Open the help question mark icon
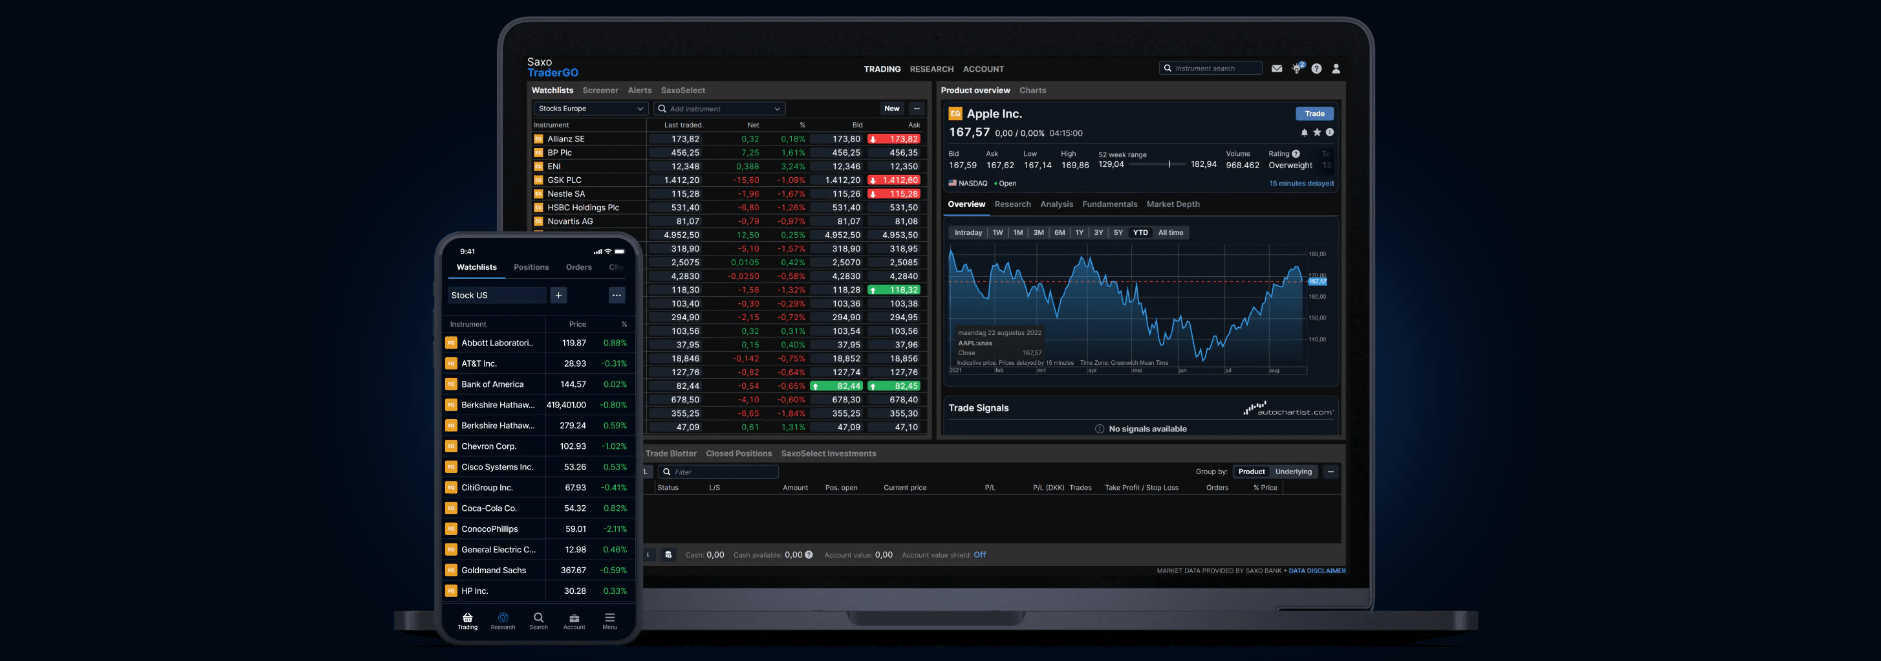This screenshot has height=661, width=1881. pos(1317,69)
